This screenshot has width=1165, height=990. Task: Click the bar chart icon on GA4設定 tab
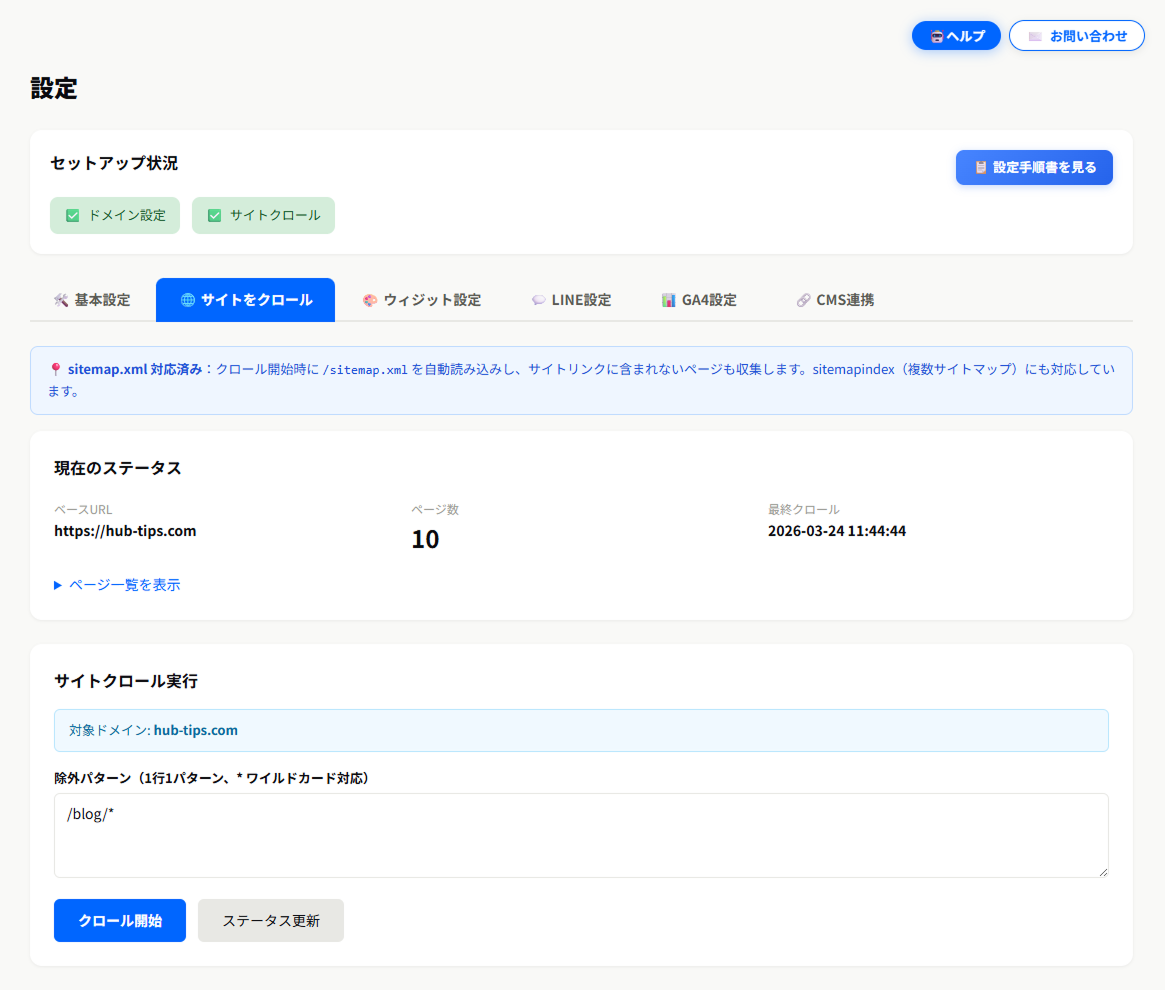[x=667, y=299]
